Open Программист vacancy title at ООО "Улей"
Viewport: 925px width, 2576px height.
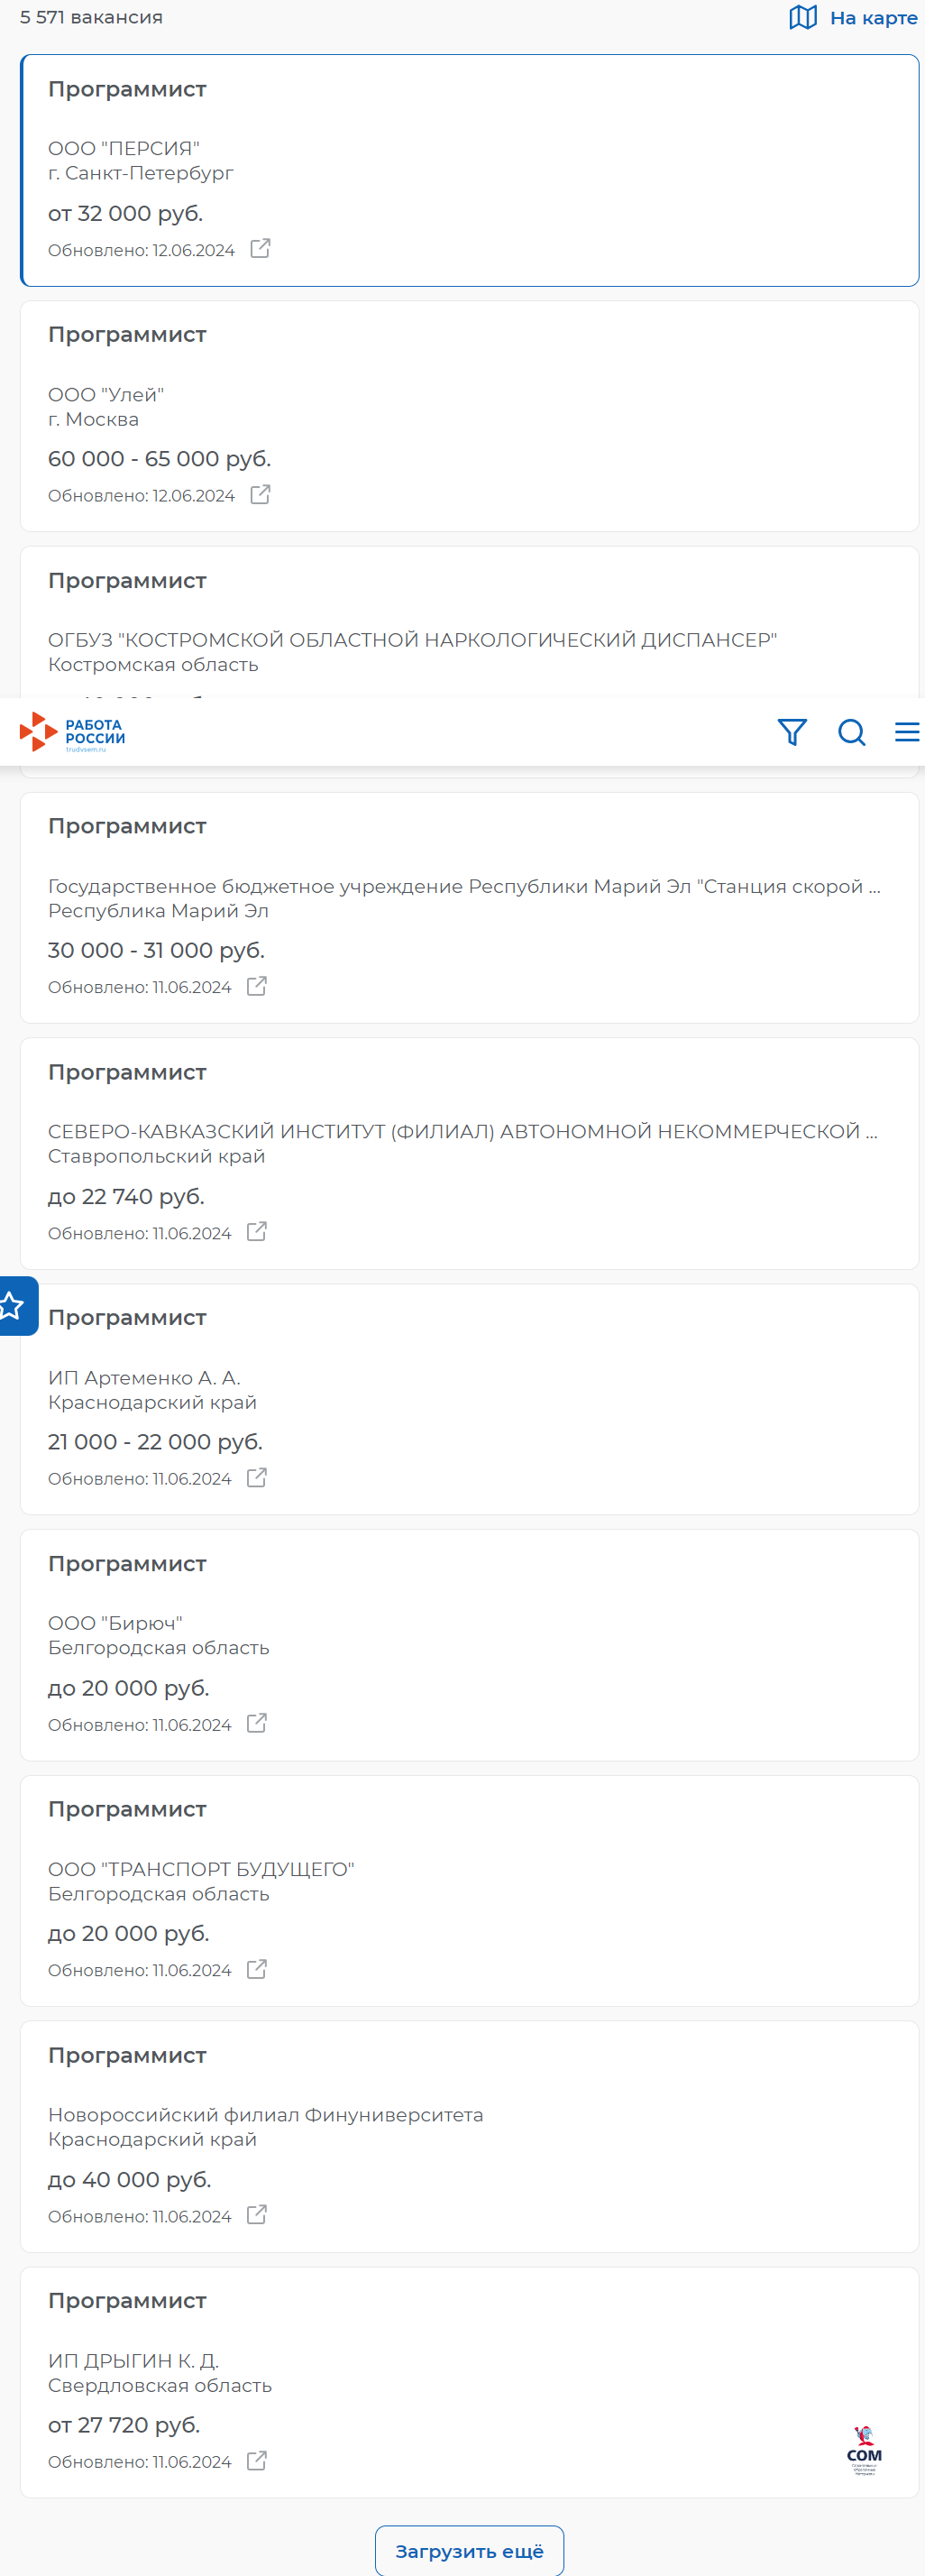(127, 335)
